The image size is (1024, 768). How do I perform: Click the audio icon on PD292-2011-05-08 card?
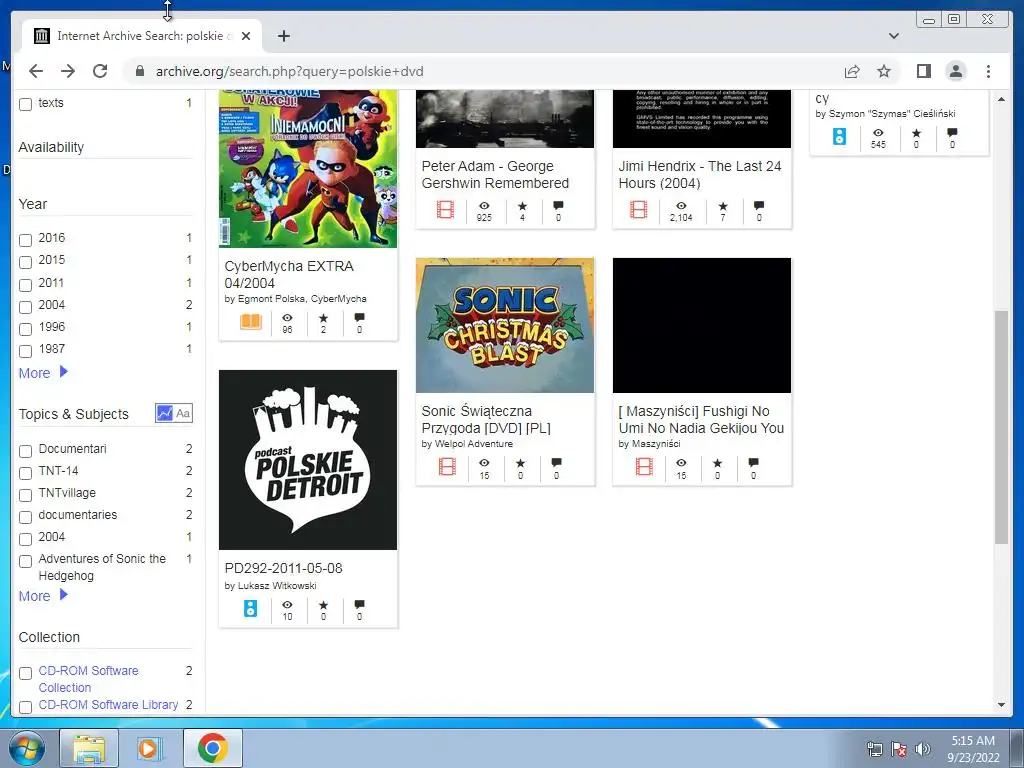(x=250, y=609)
